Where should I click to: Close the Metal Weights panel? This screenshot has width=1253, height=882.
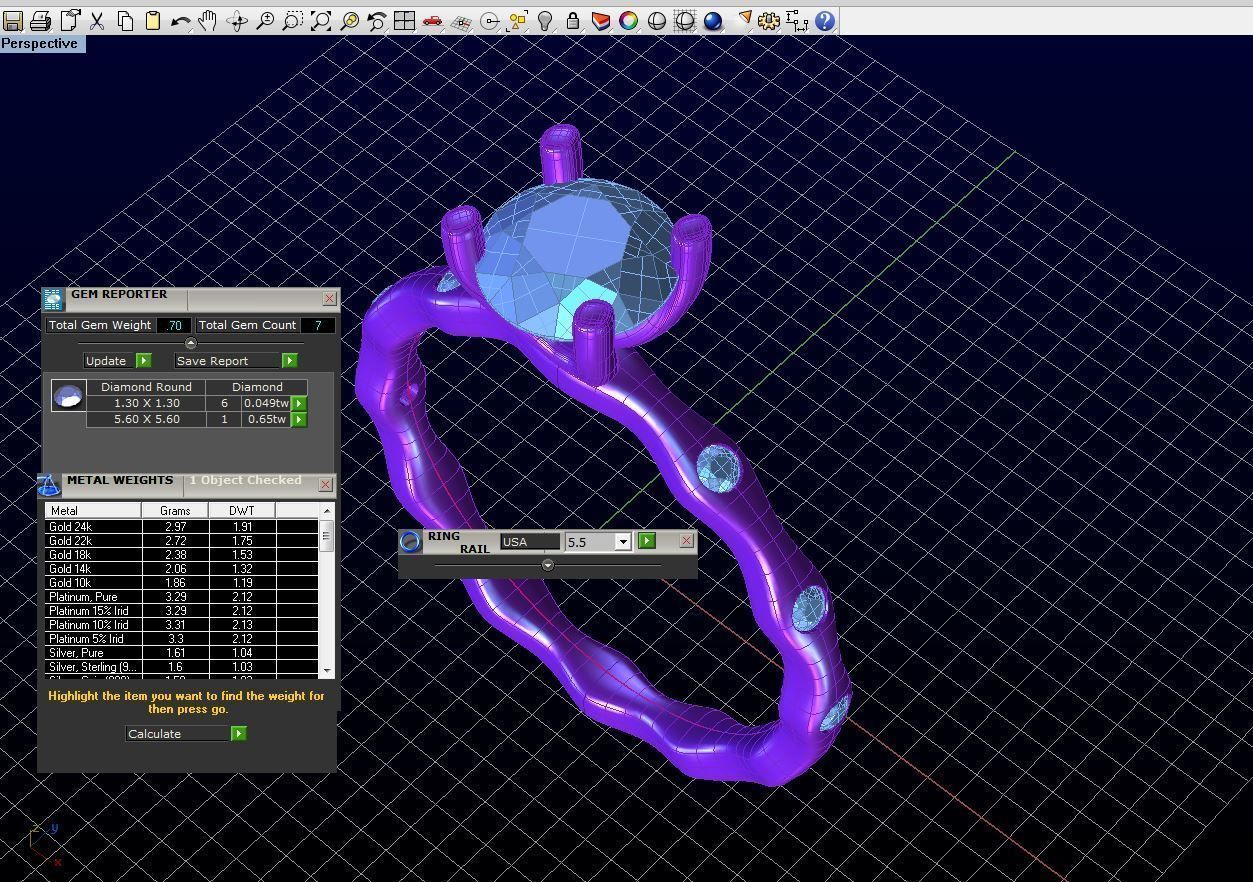[325, 485]
